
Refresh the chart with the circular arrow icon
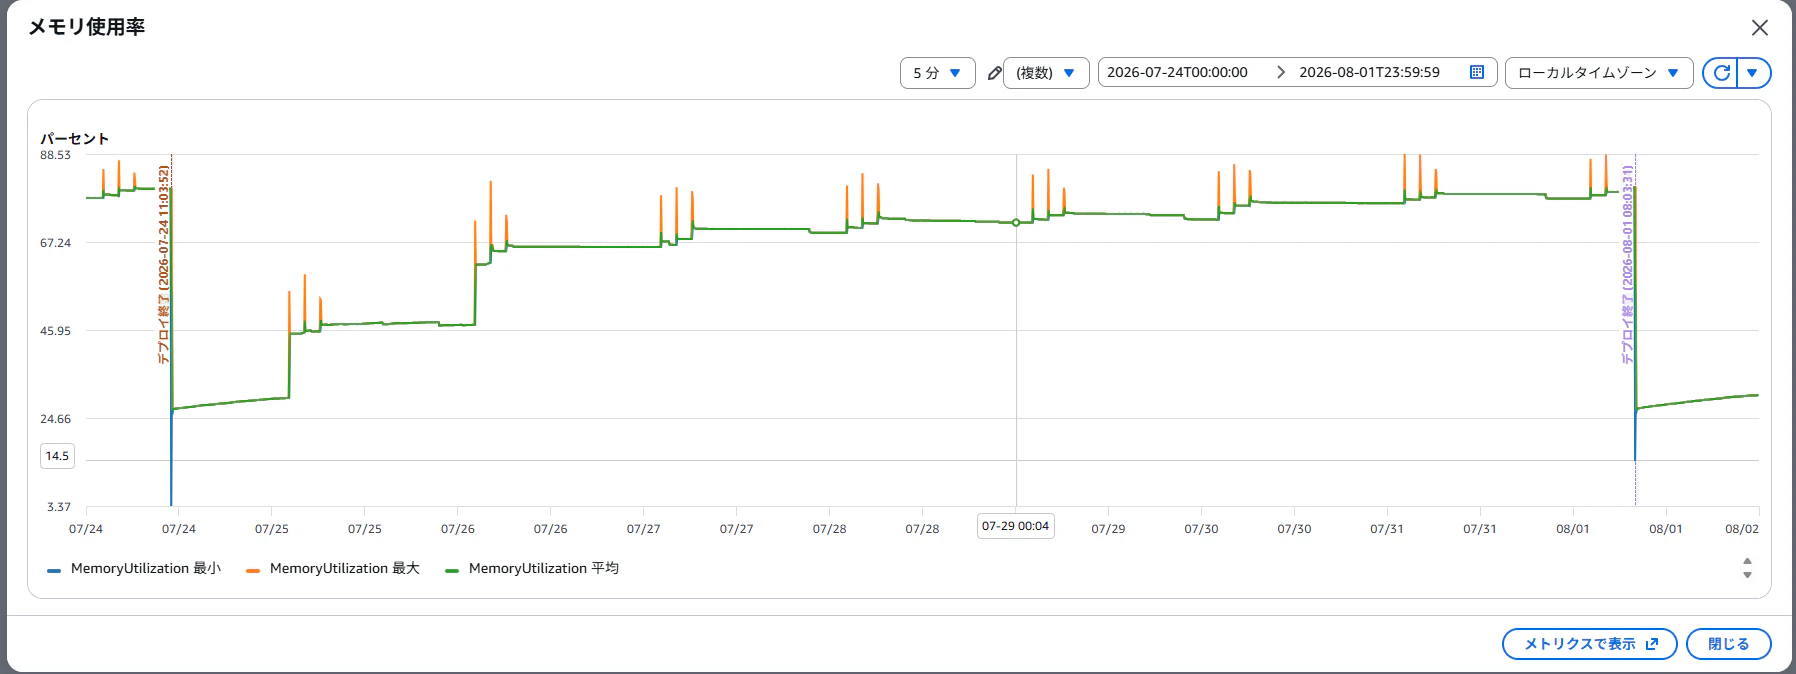tap(1721, 73)
